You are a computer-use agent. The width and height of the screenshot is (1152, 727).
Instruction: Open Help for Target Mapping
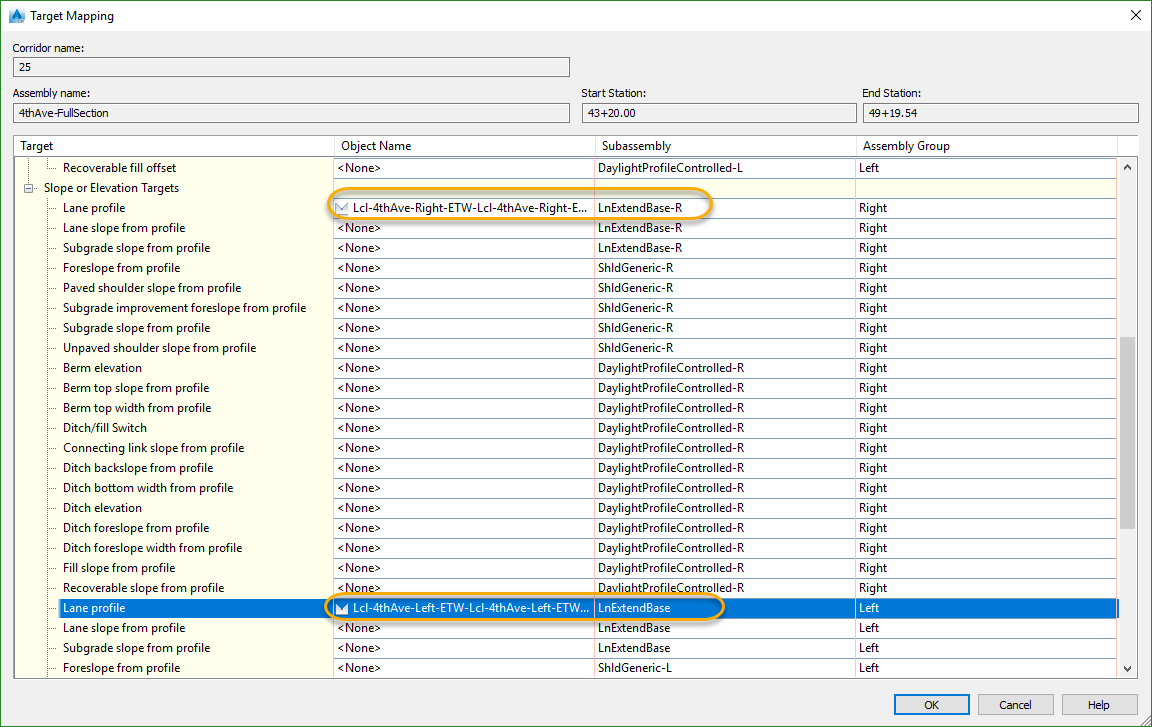1099,705
